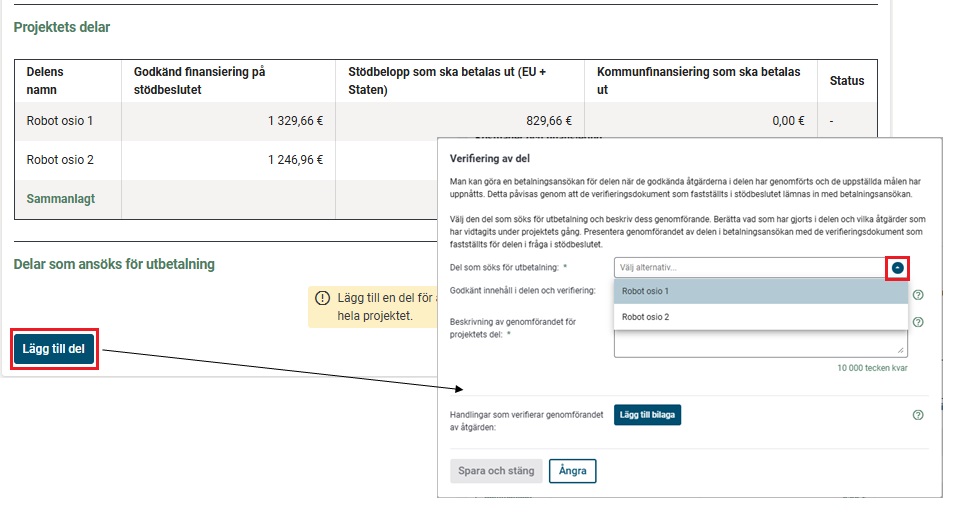Click the Status column header
The width and height of the screenshot is (966, 520).
pos(847,81)
